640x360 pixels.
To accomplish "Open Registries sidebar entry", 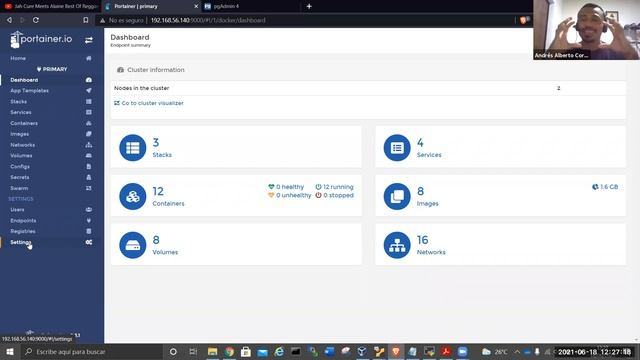I will (x=23, y=231).
